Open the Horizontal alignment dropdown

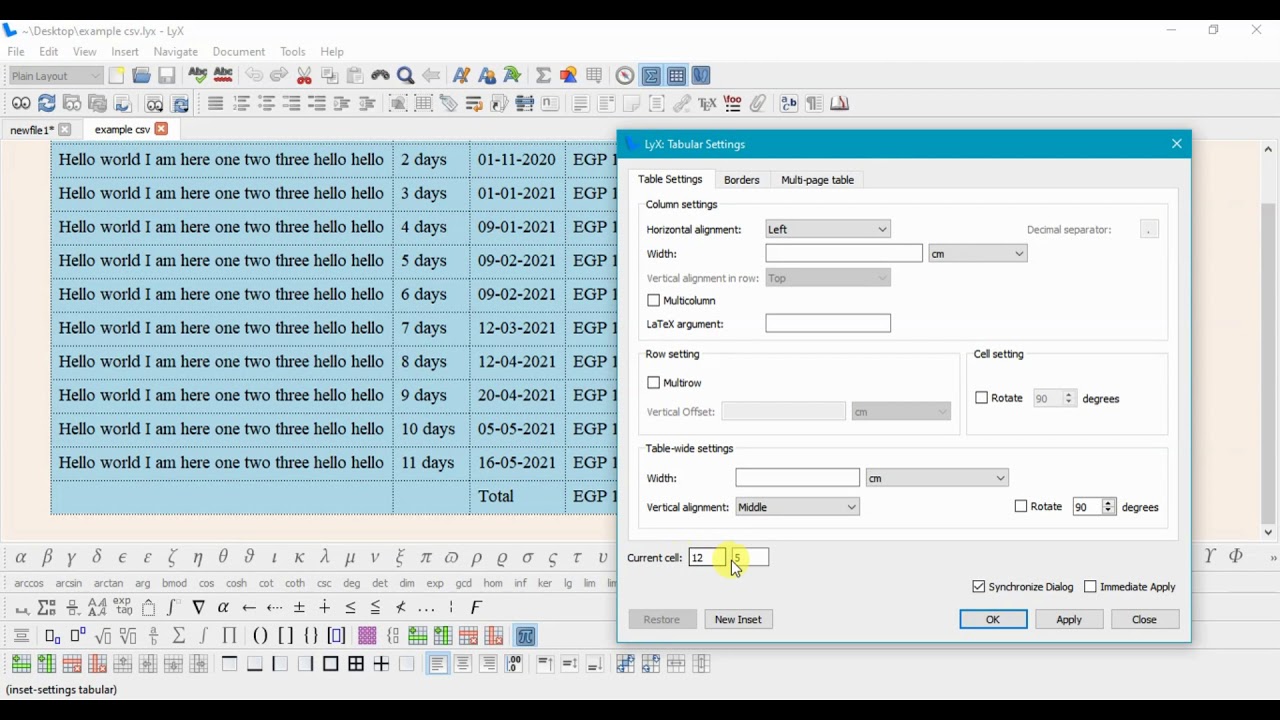(x=828, y=230)
